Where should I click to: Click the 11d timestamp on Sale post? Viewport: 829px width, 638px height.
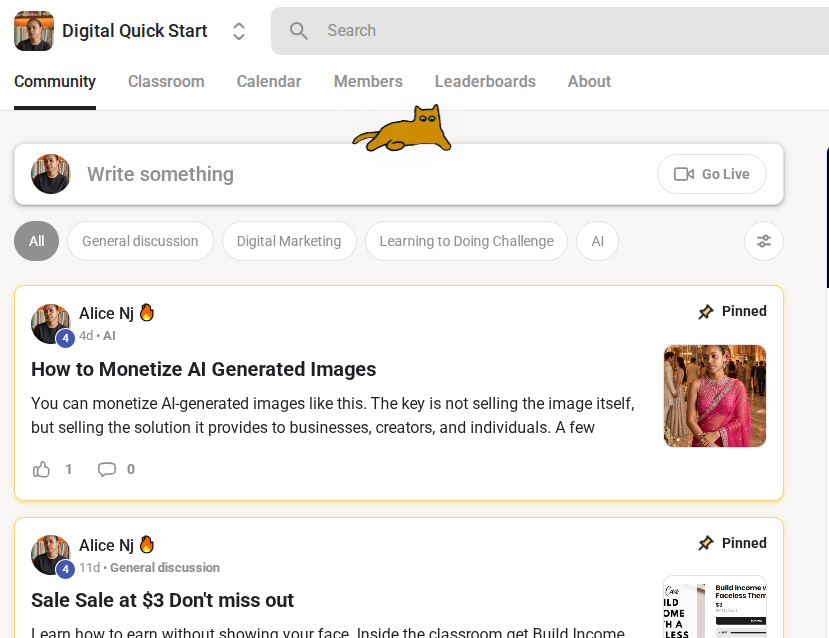89,568
